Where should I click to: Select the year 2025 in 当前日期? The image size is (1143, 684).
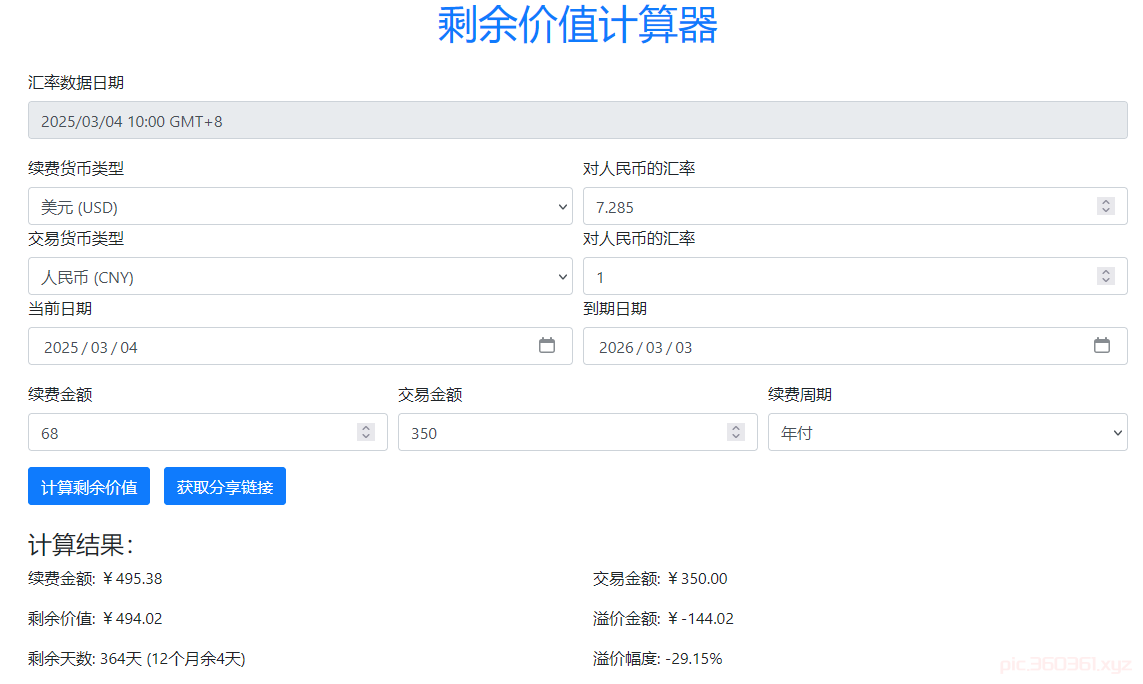point(61,348)
